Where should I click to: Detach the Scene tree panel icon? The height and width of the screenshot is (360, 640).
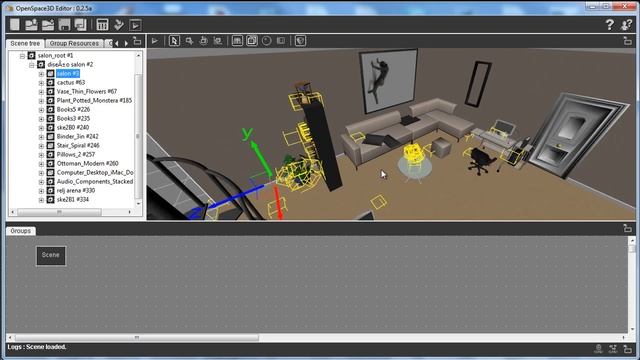pyautogui.click(x=137, y=41)
